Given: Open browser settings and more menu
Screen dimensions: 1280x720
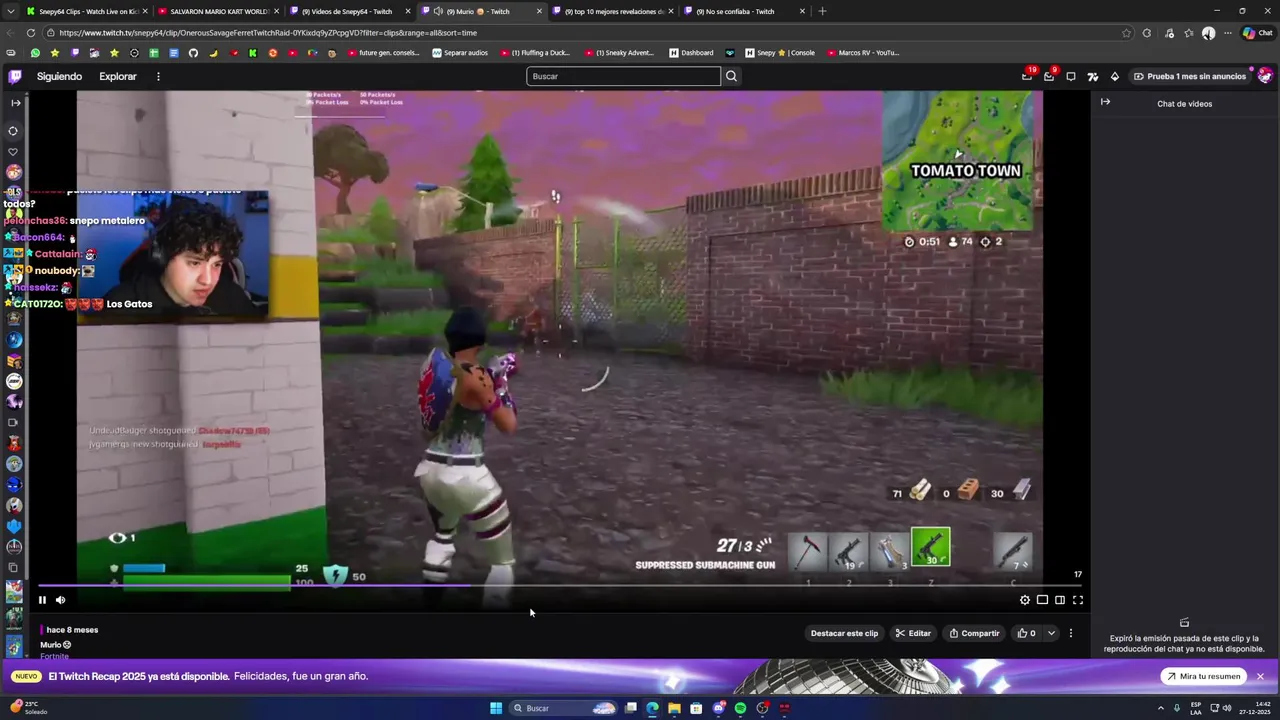Looking at the screenshot, I should click(x=1227, y=33).
